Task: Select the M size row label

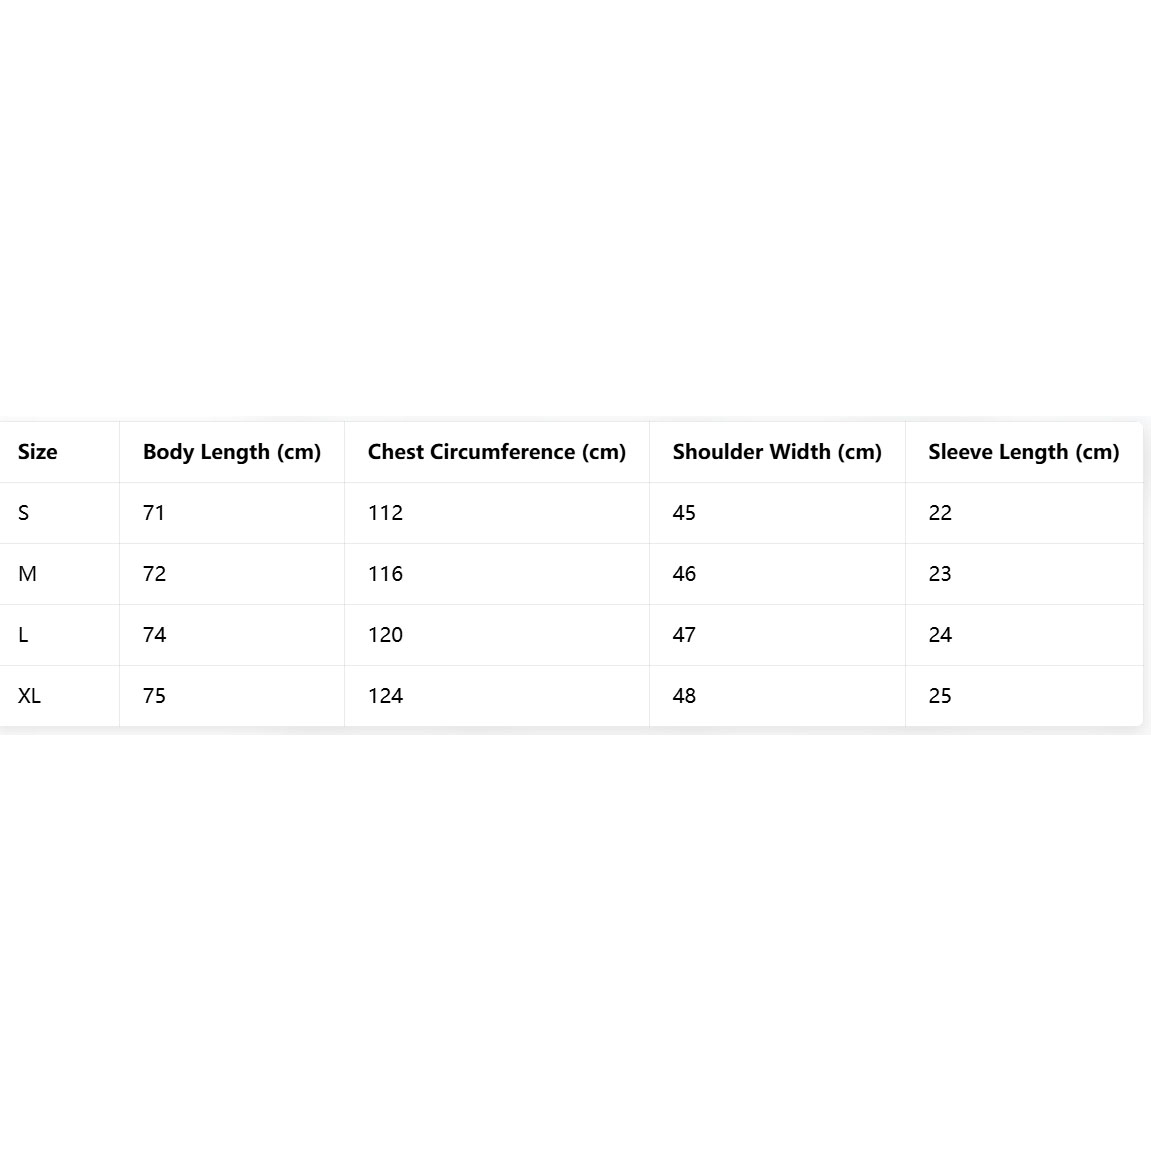Action: tap(28, 574)
